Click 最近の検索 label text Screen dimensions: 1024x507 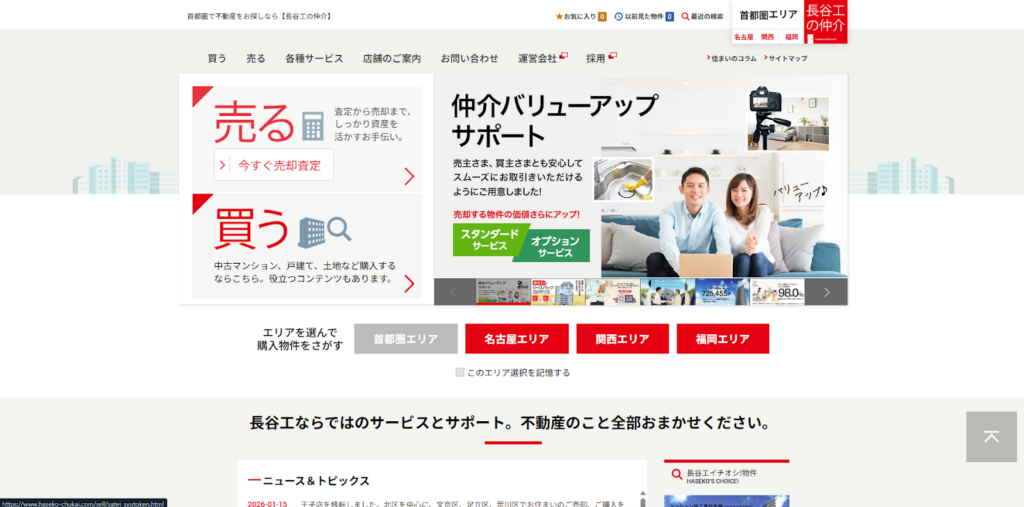707,16
